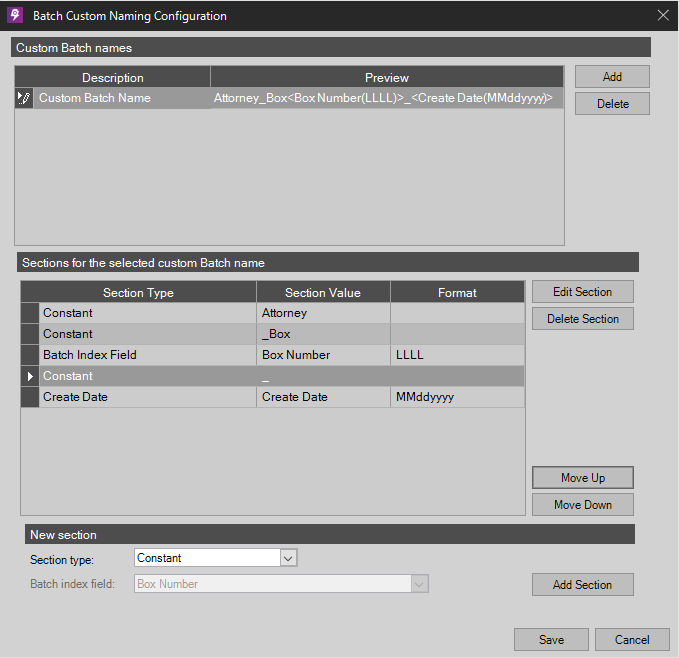
Task: Open the Section type dropdown
Action: click(288, 558)
